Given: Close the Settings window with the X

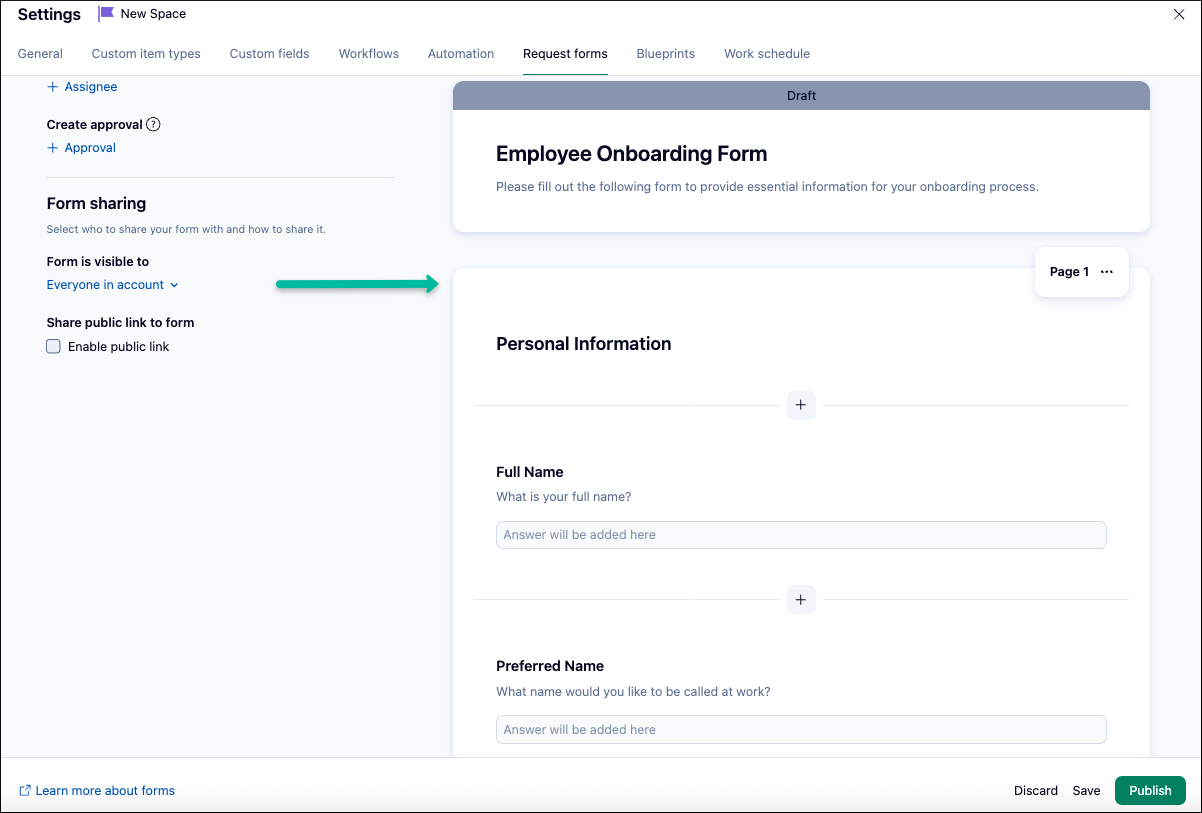Looking at the screenshot, I should pos(1179,14).
